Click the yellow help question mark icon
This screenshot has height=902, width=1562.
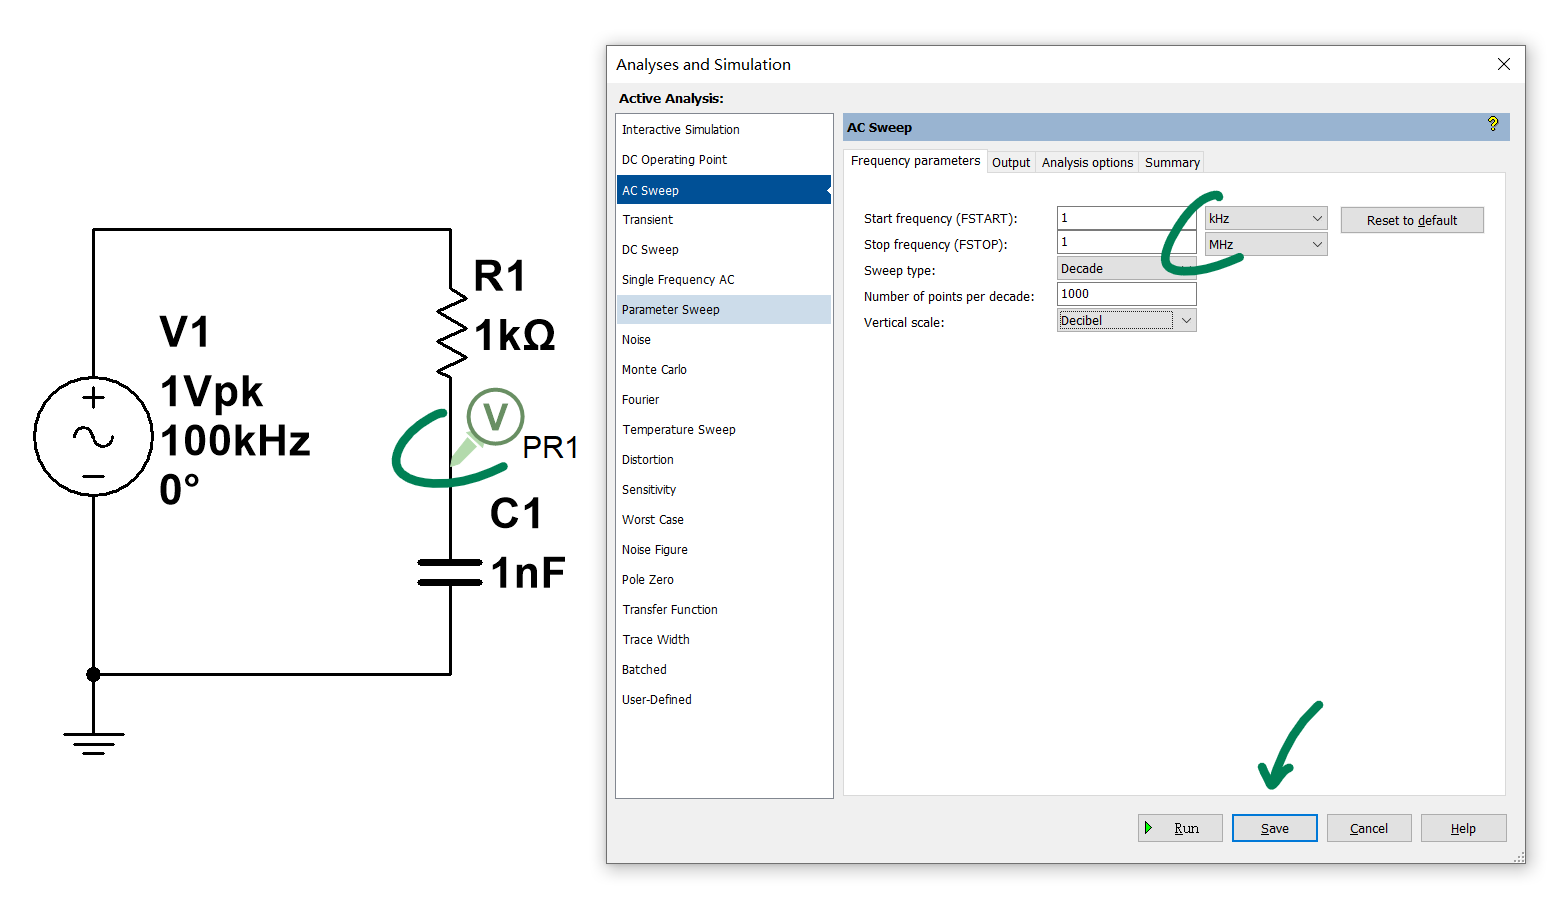1493,124
